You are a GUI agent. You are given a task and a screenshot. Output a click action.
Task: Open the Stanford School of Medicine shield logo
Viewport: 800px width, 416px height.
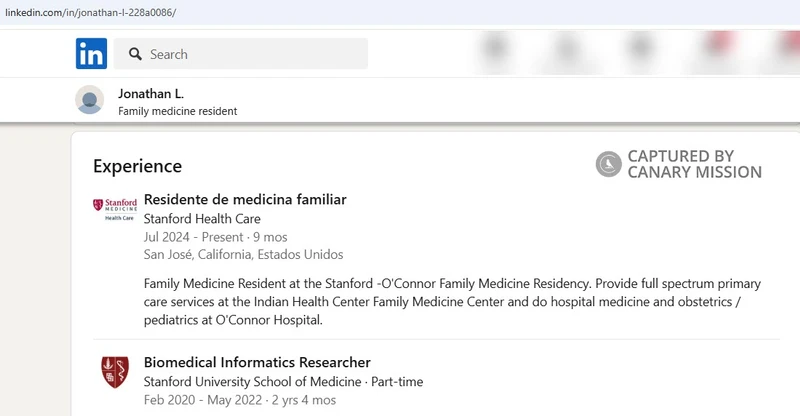pyautogui.click(x=115, y=372)
